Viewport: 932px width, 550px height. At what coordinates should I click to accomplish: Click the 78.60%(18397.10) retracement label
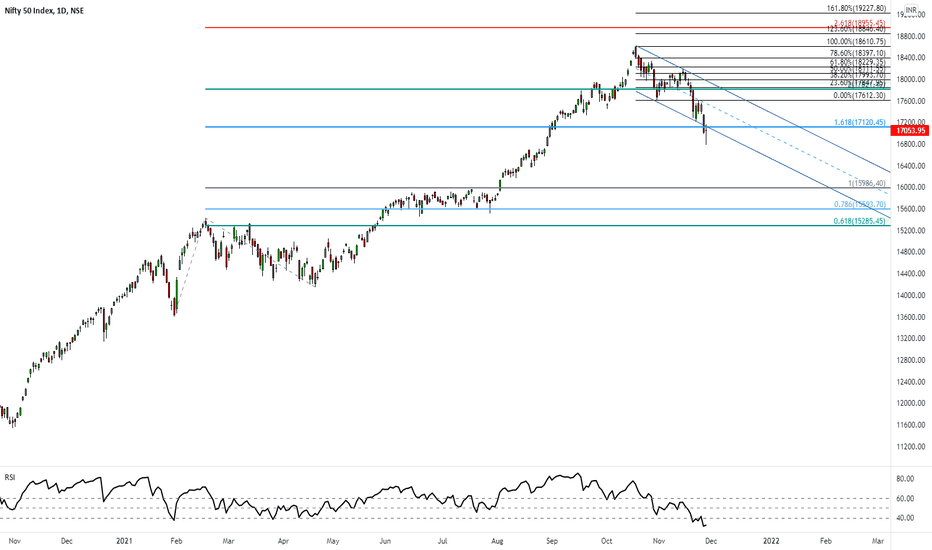point(858,53)
